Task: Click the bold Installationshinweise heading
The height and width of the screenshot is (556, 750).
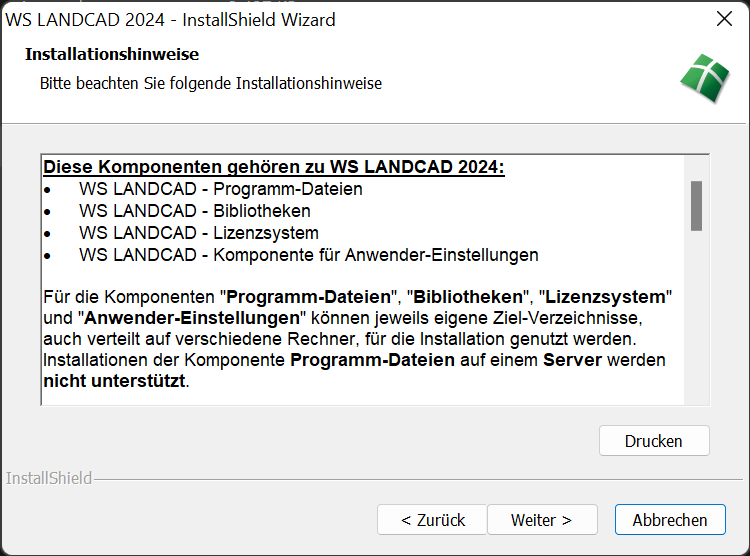Action: pyautogui.click(x=112, y=54)
